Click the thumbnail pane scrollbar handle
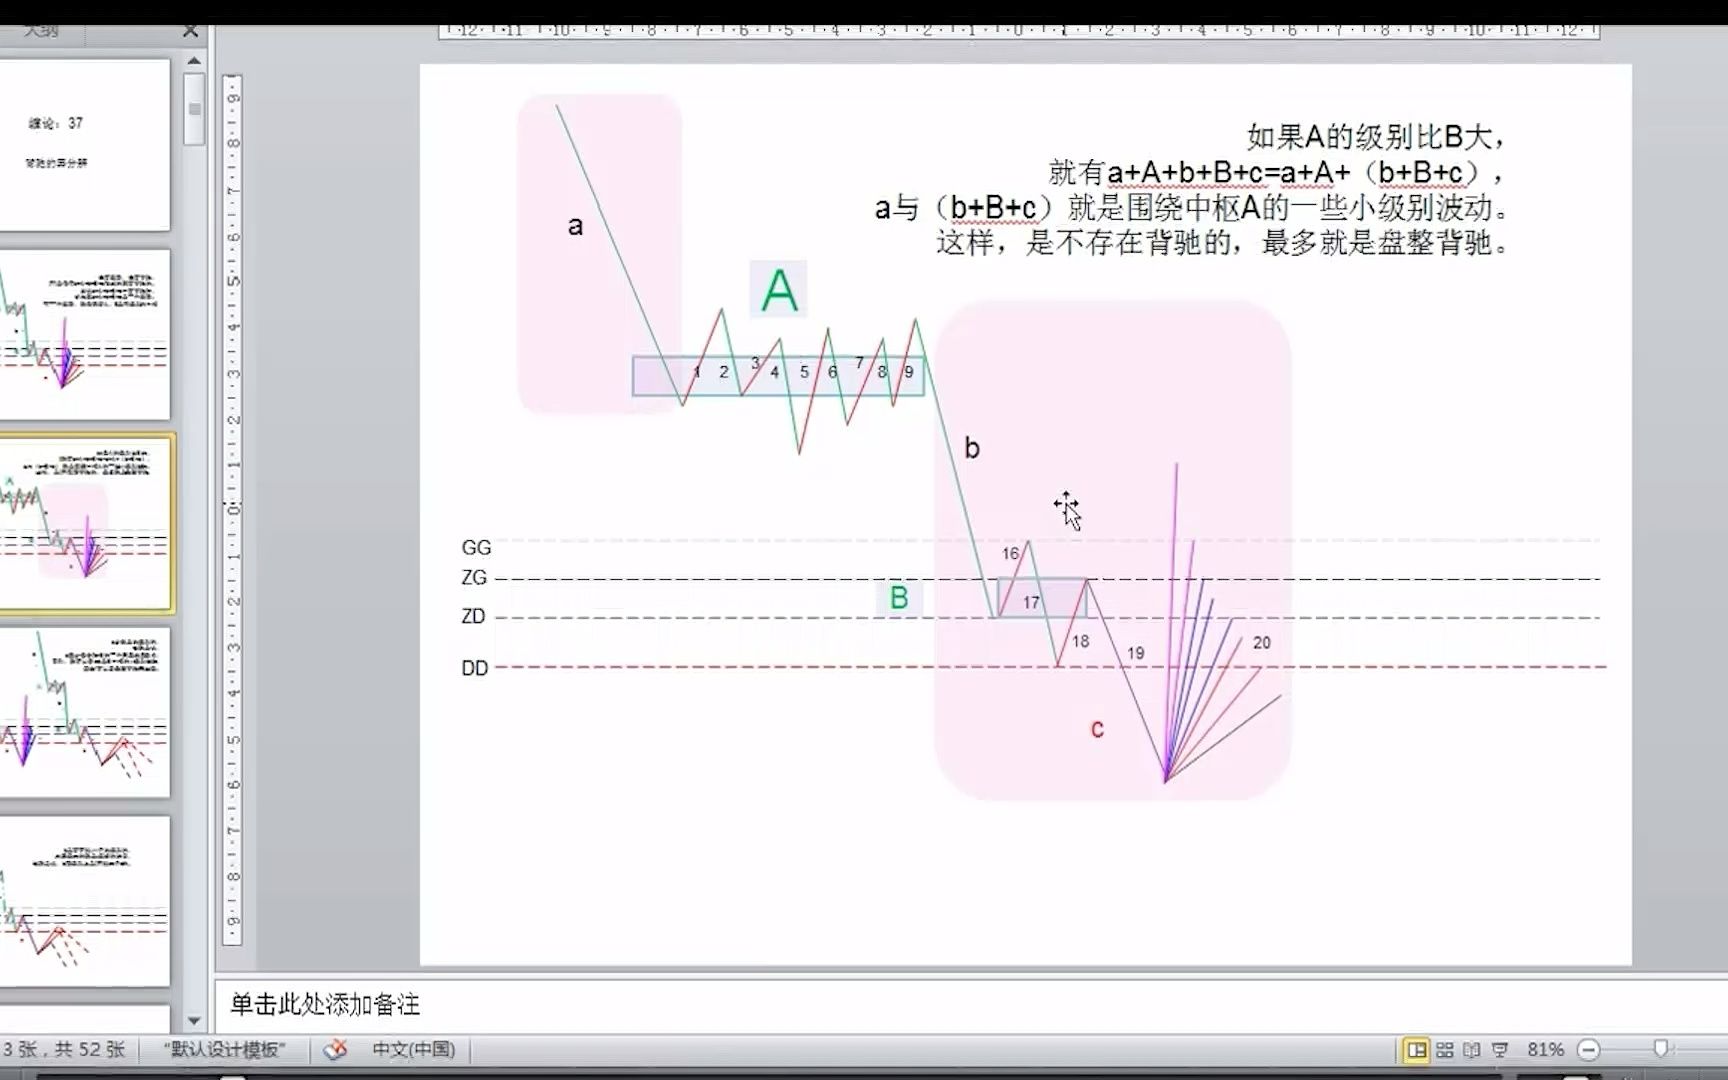This screenshot has width=1728, height=1080. [x=194, y=109]
